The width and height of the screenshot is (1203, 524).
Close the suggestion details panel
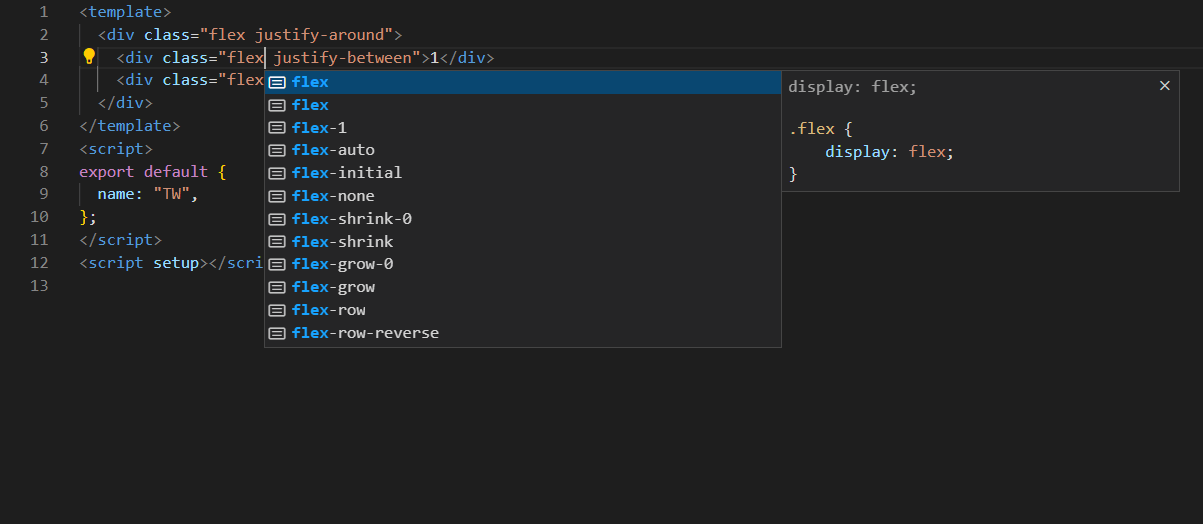[x=1164, y=86]
